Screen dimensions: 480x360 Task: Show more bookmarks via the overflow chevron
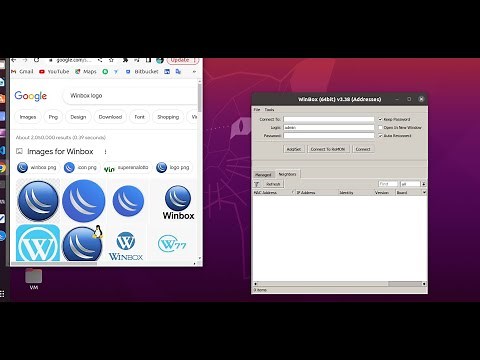(x=194, y=71)
